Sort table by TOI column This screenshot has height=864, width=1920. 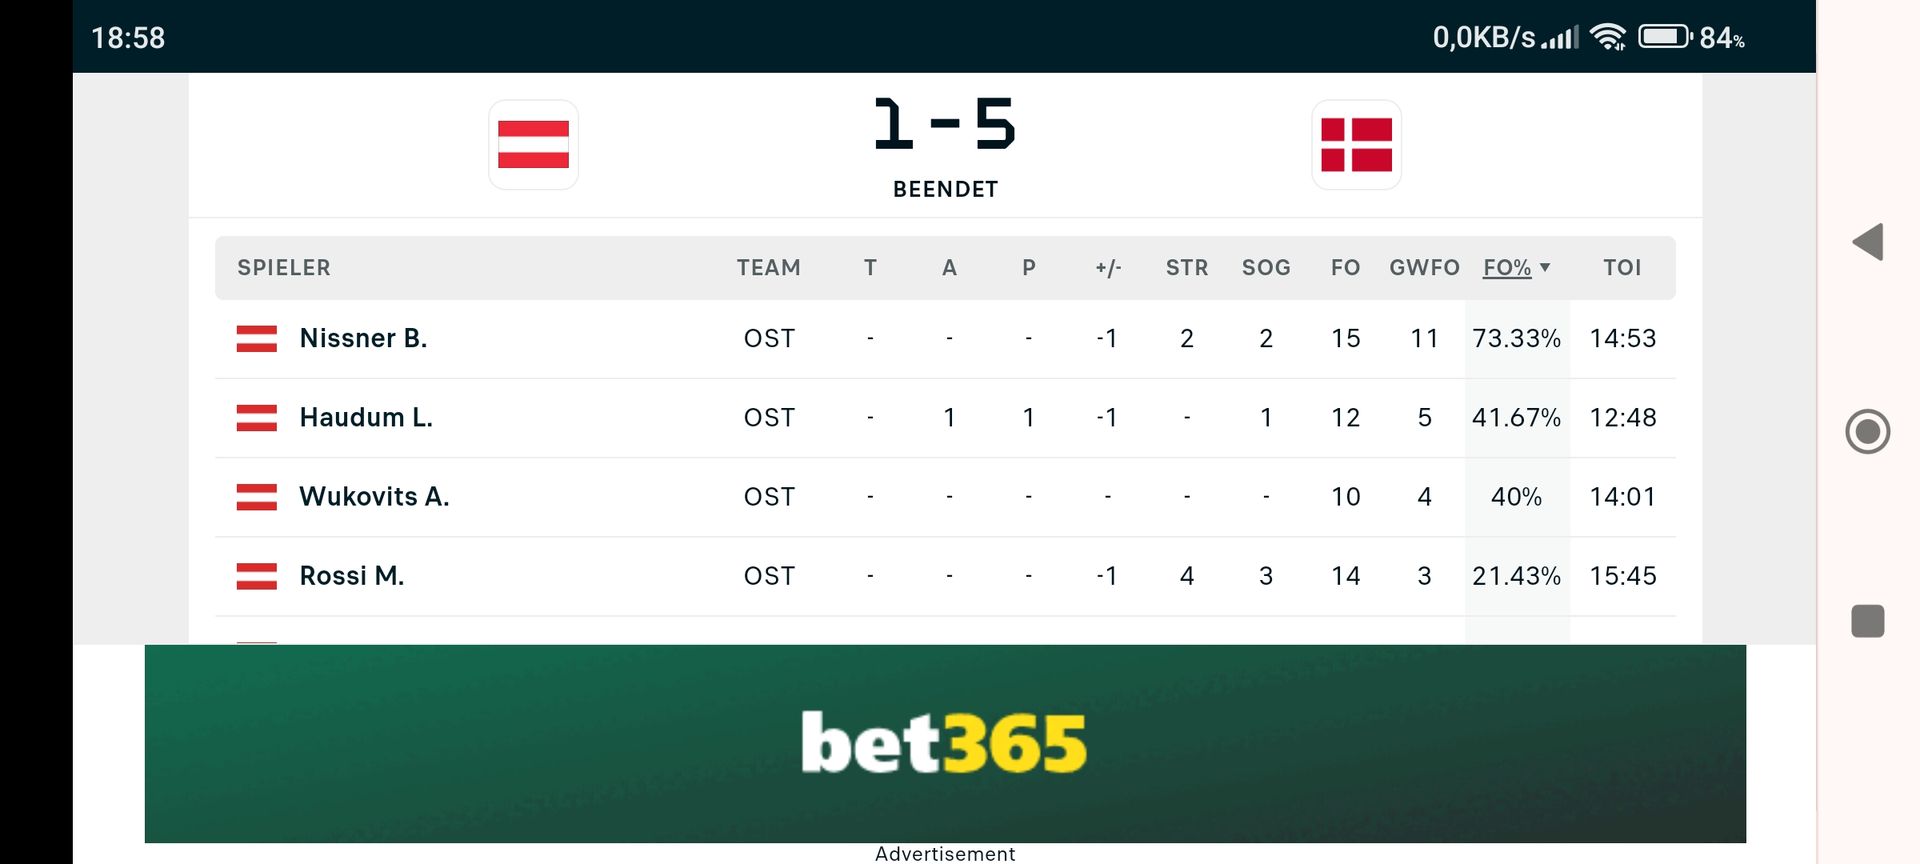pos(1621,268)
